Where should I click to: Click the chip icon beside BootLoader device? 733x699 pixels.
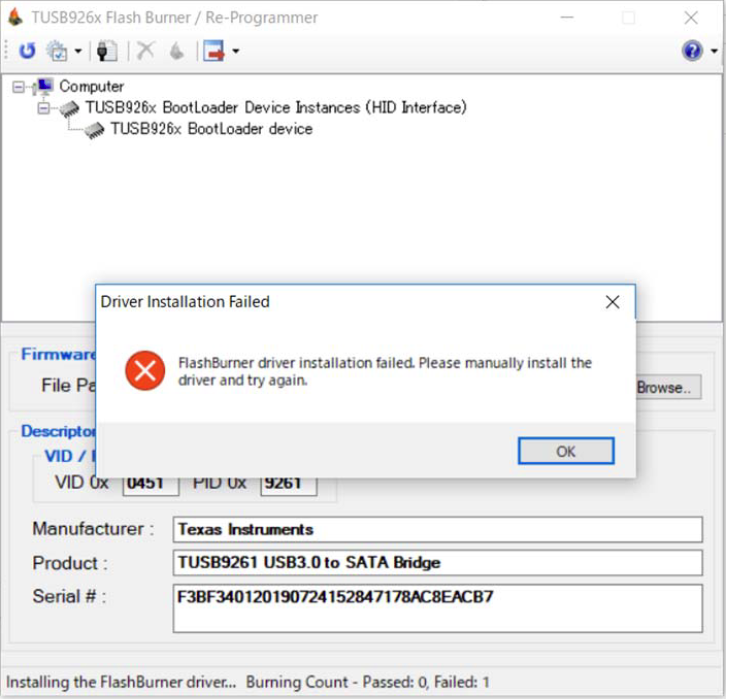coord(94,130)
